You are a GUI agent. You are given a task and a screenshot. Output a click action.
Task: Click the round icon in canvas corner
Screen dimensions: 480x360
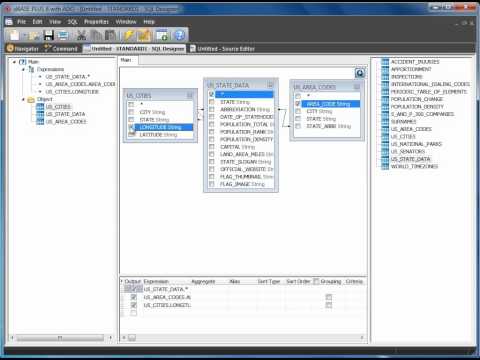tap(360, 73)
